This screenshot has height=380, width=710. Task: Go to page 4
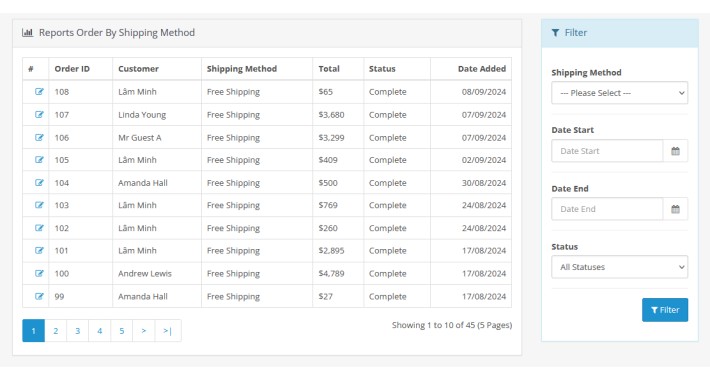[100, 331]
